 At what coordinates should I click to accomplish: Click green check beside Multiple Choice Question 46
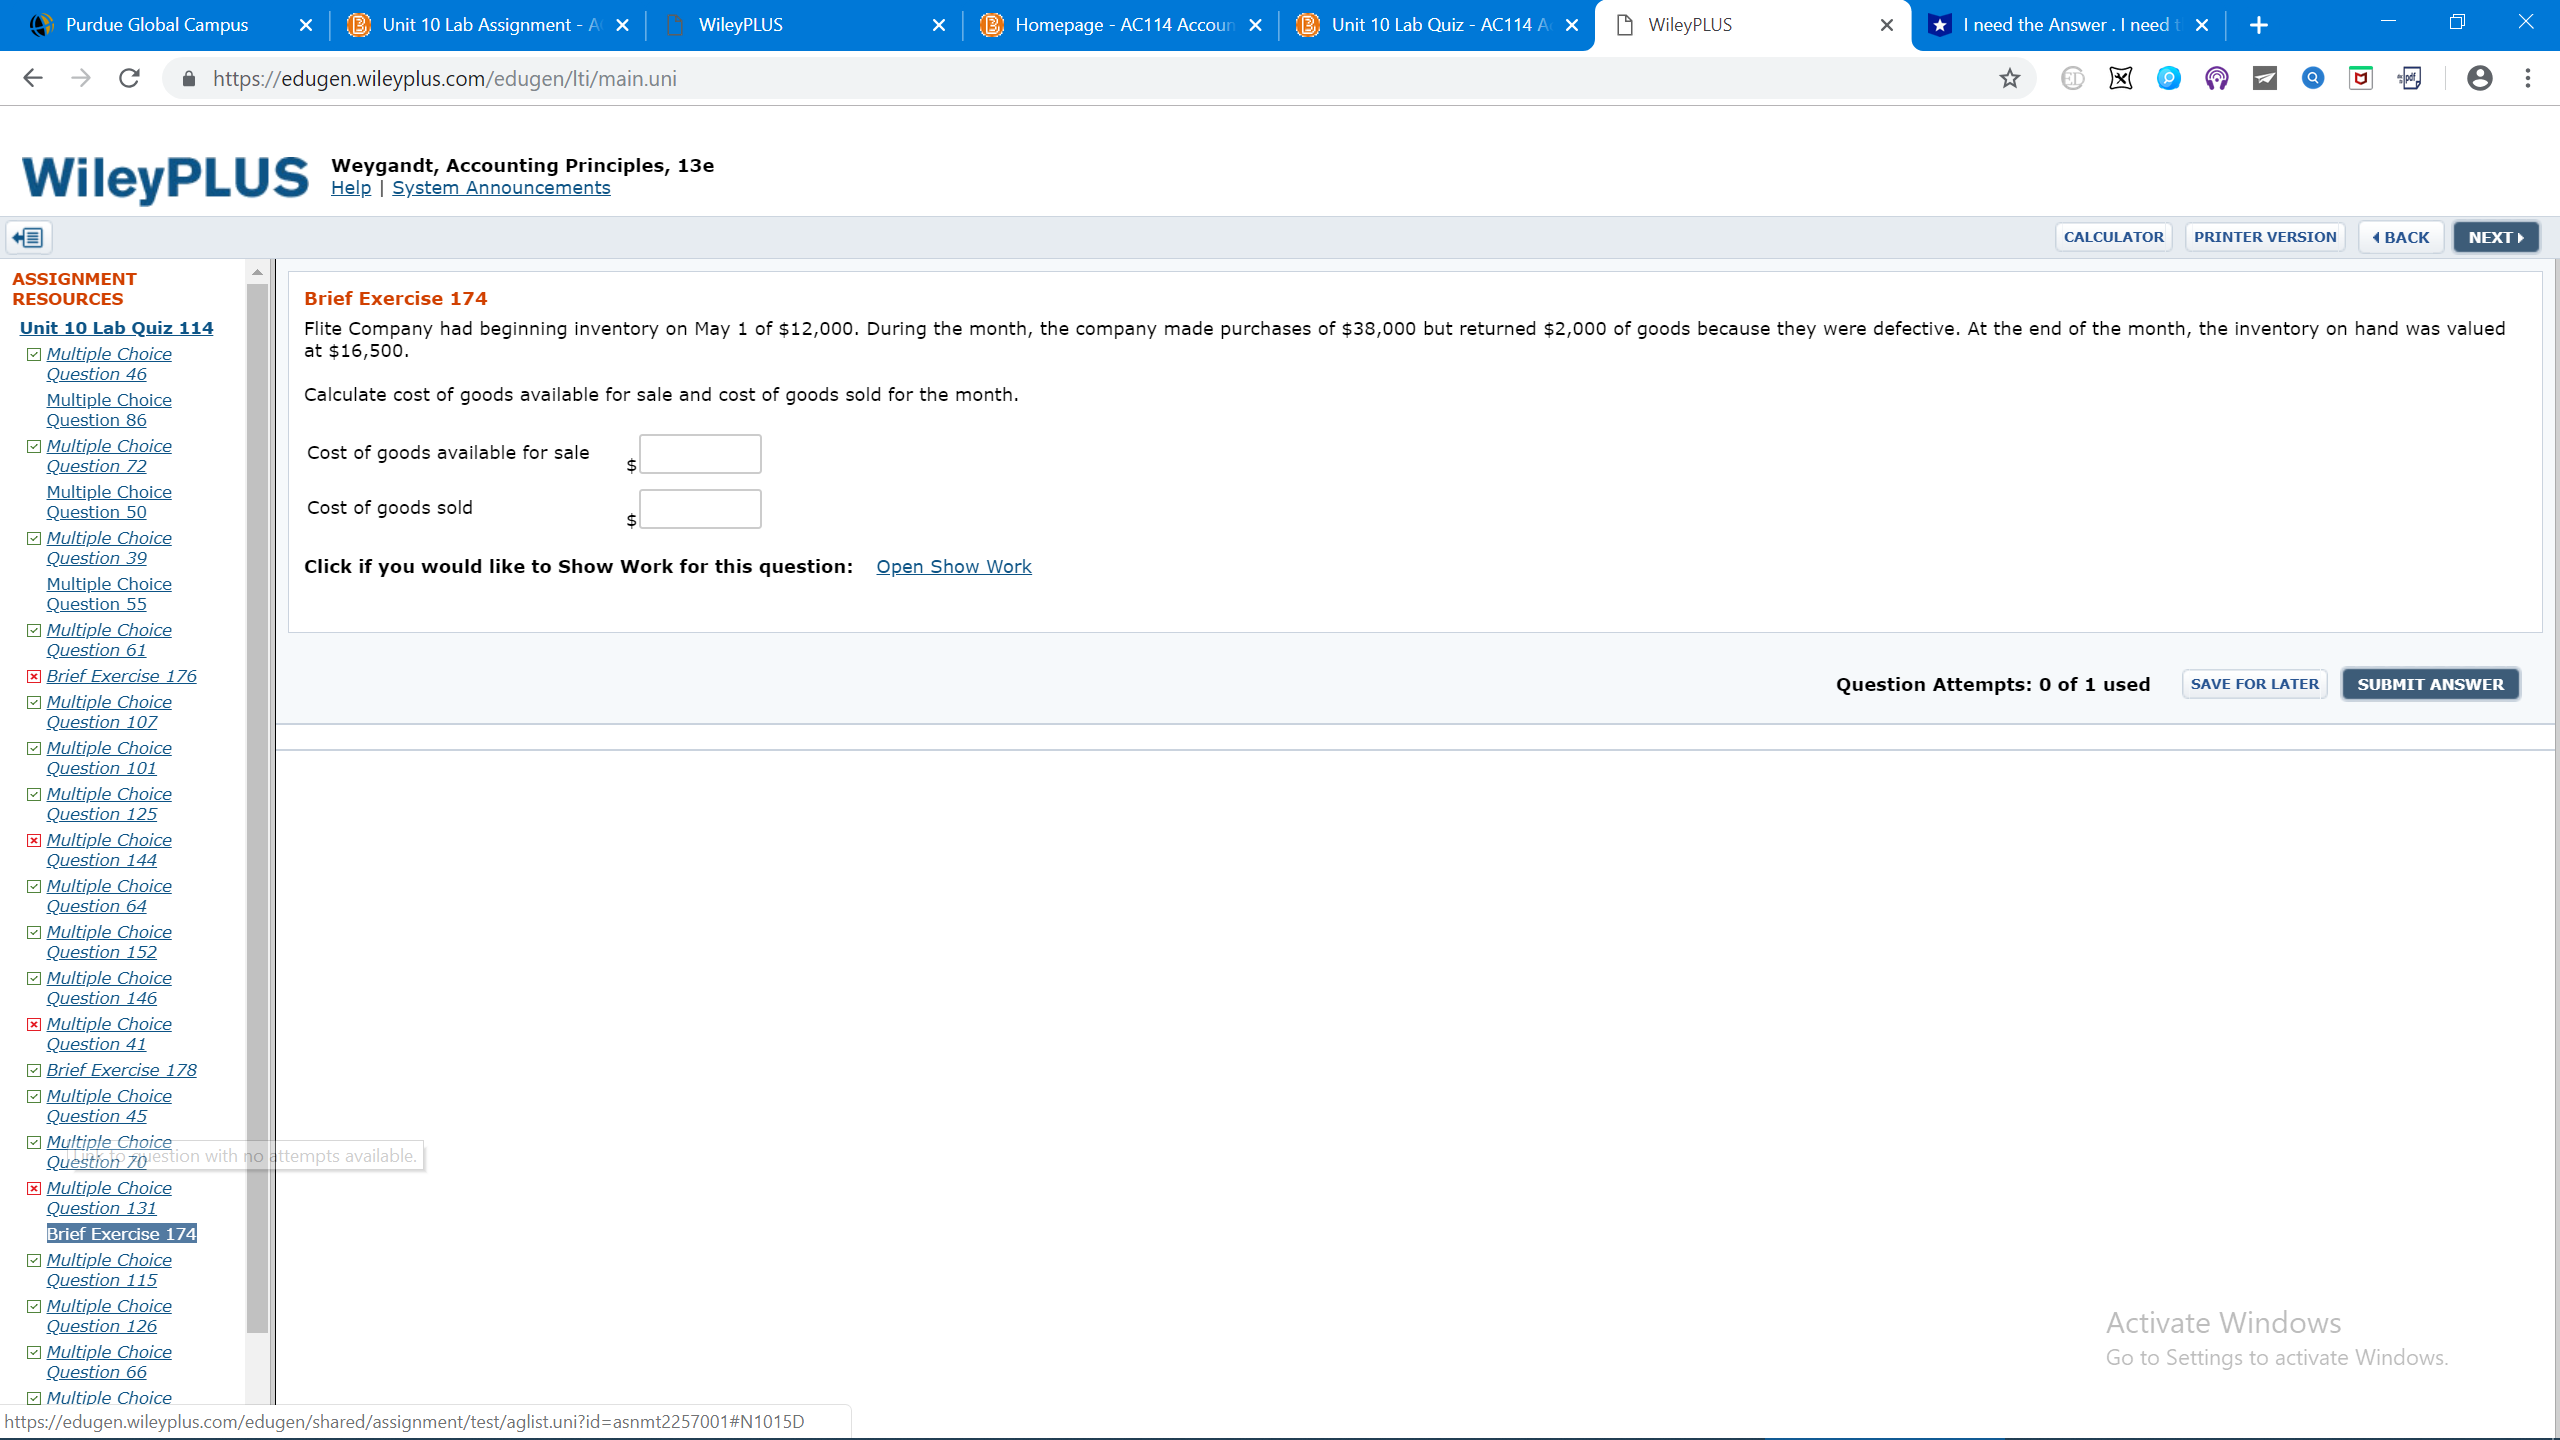click(x=34, y=354)
